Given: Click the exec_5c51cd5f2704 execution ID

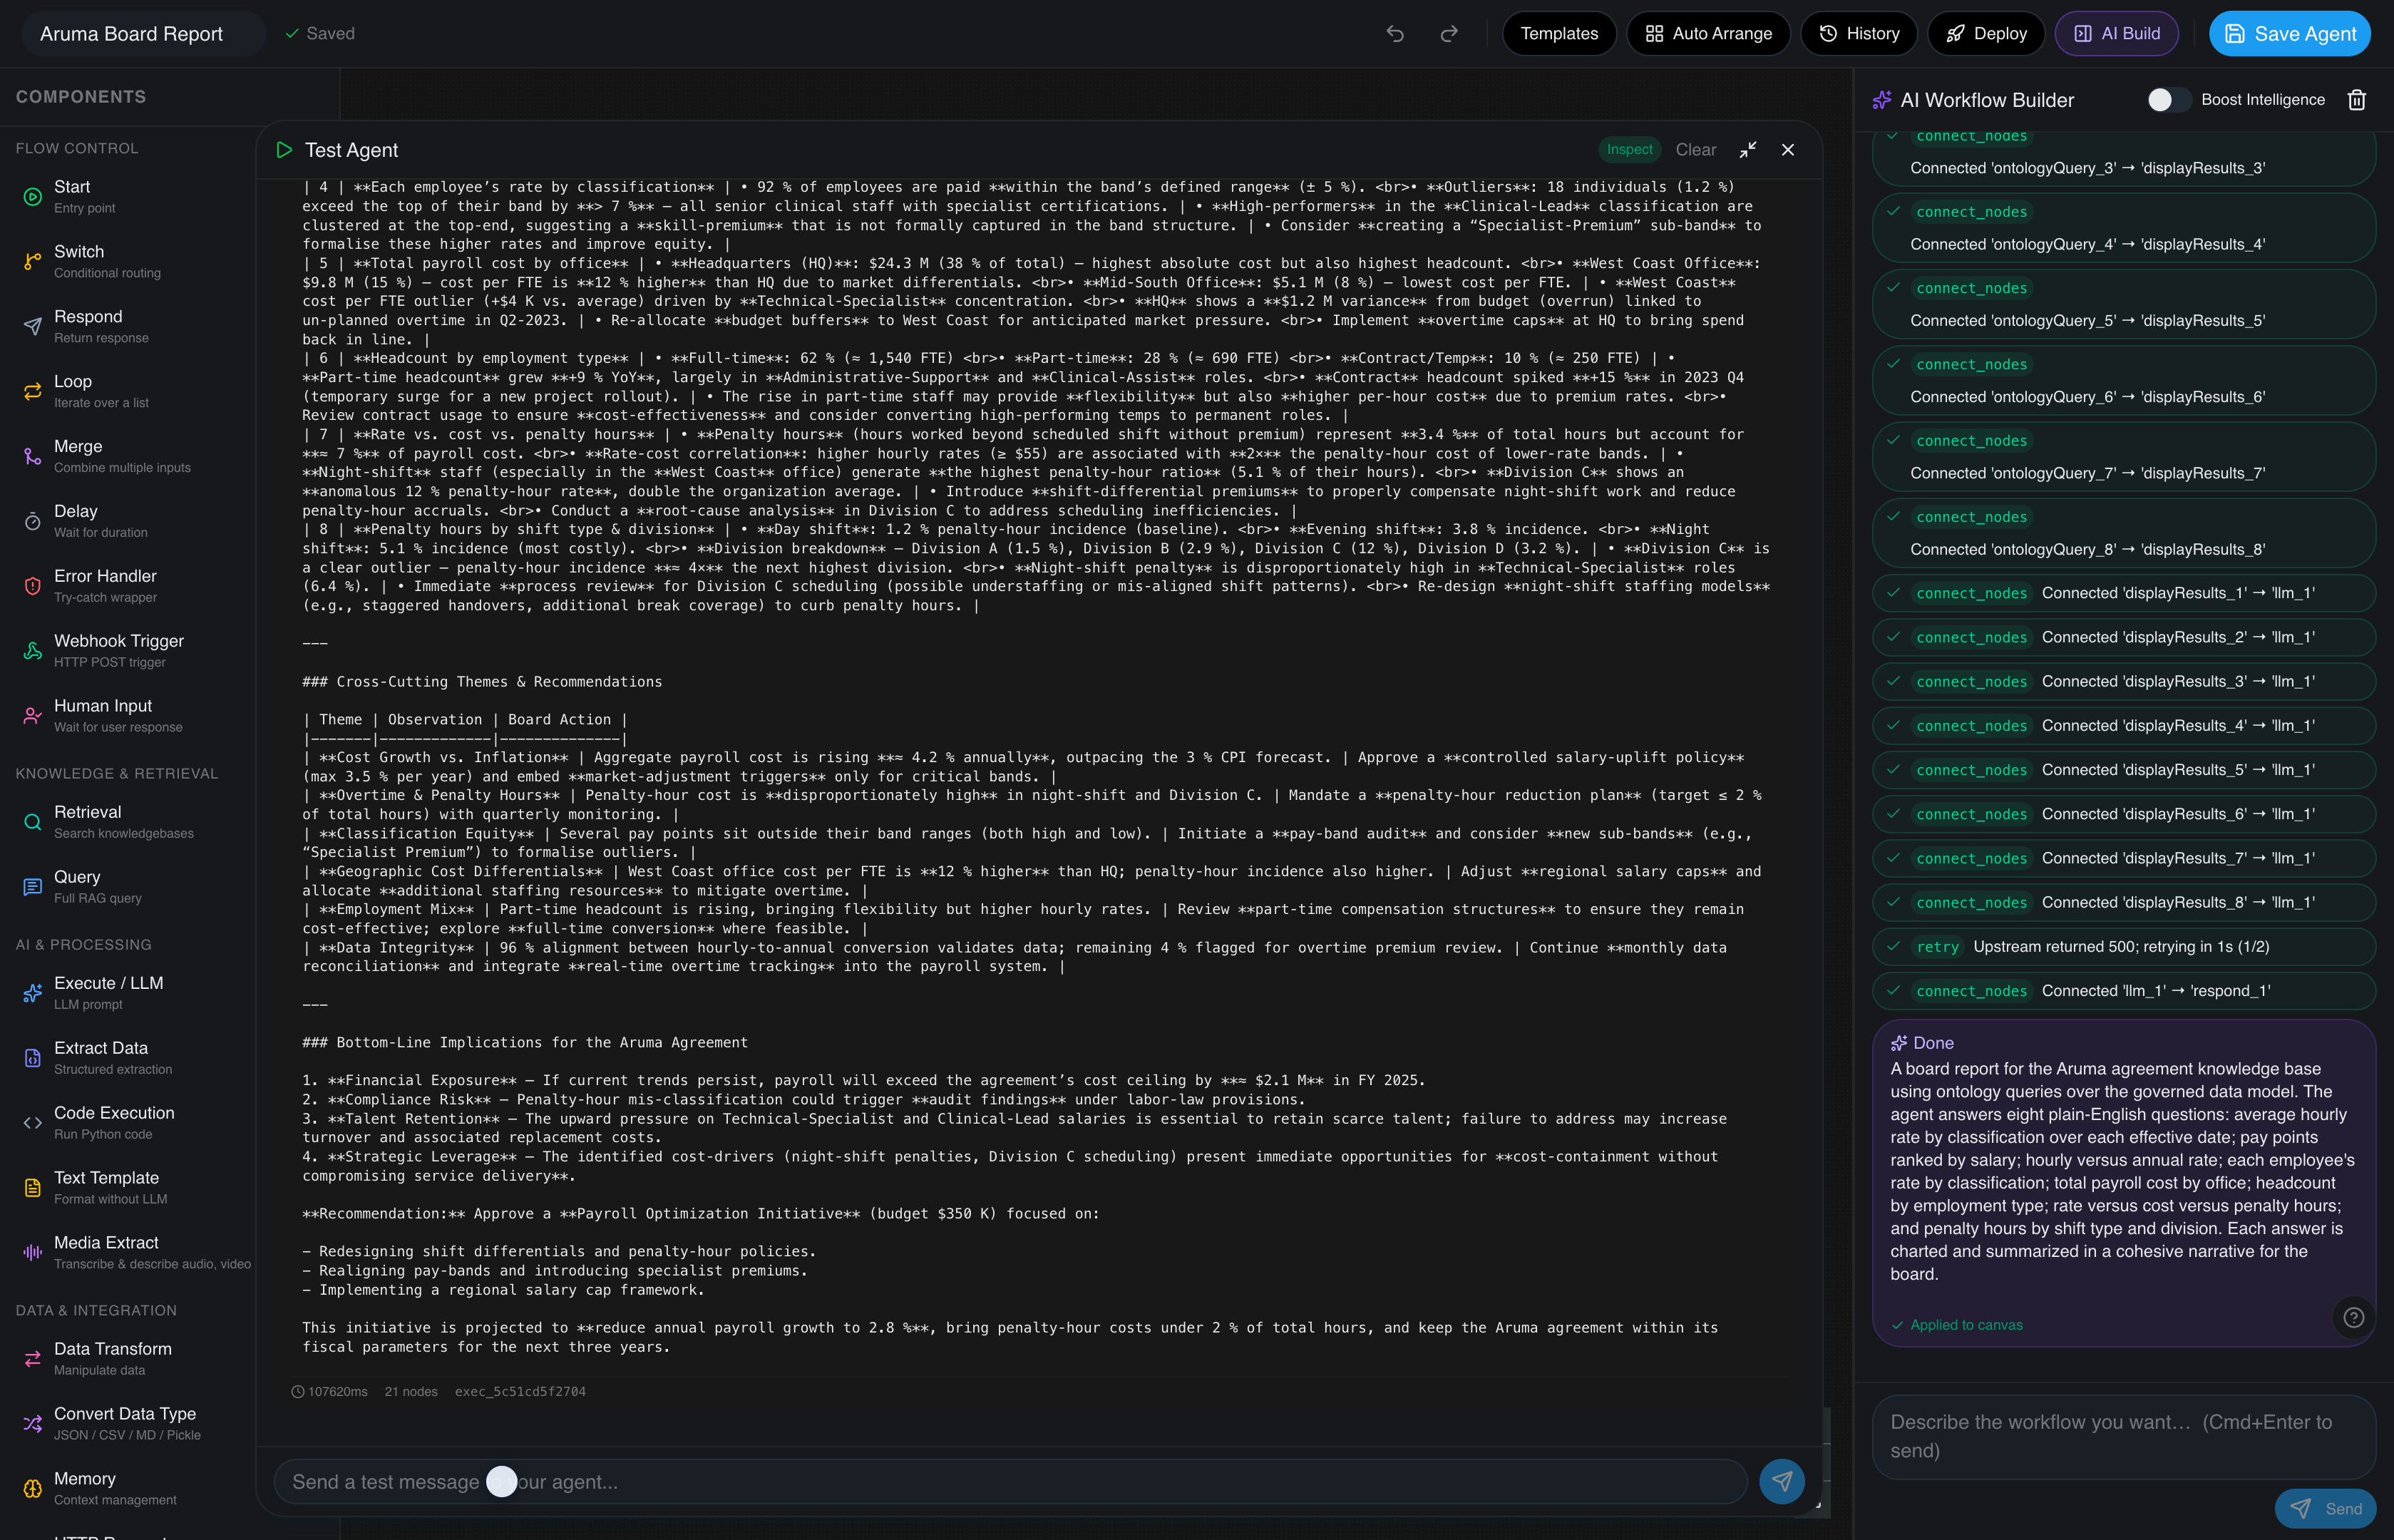Looking at the screenshot, I should click(x=520, y=1392).
